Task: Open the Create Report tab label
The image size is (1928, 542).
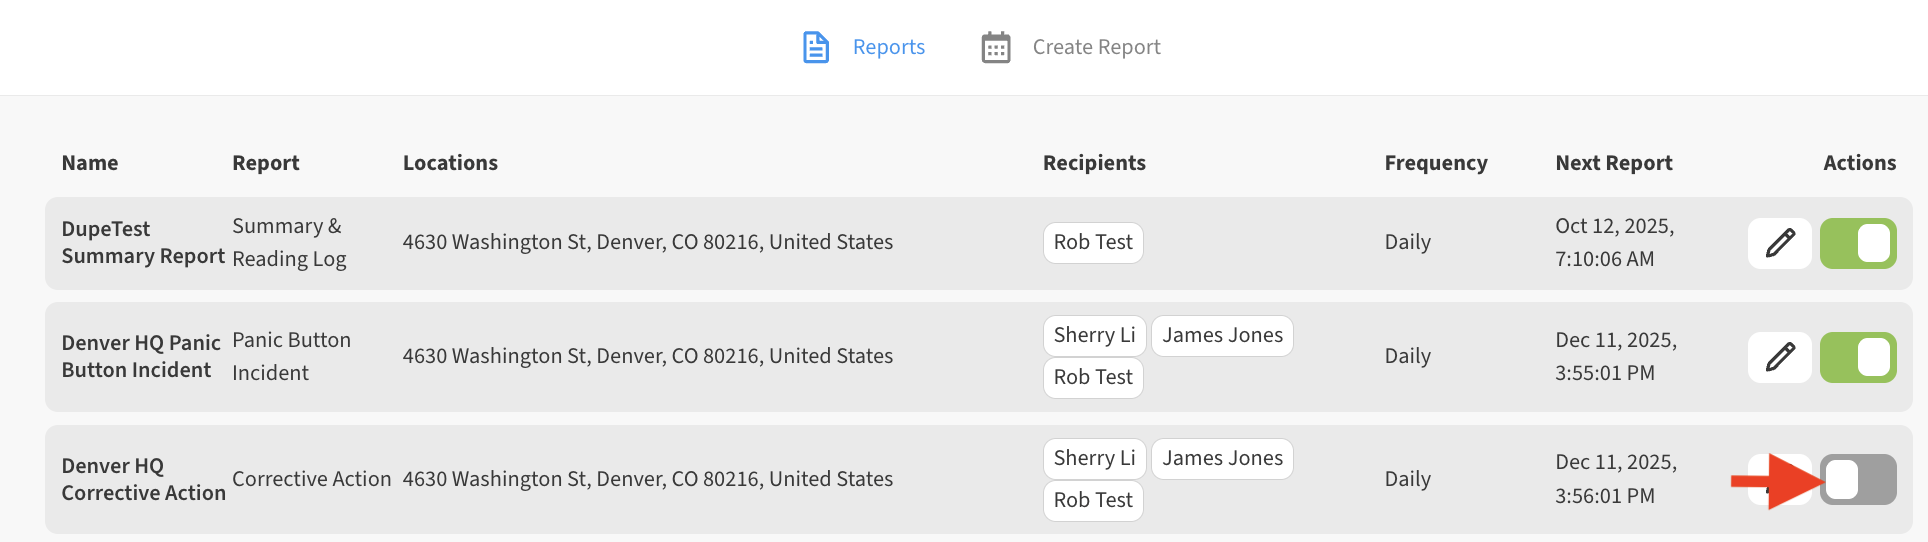Action: (1096, 47)
